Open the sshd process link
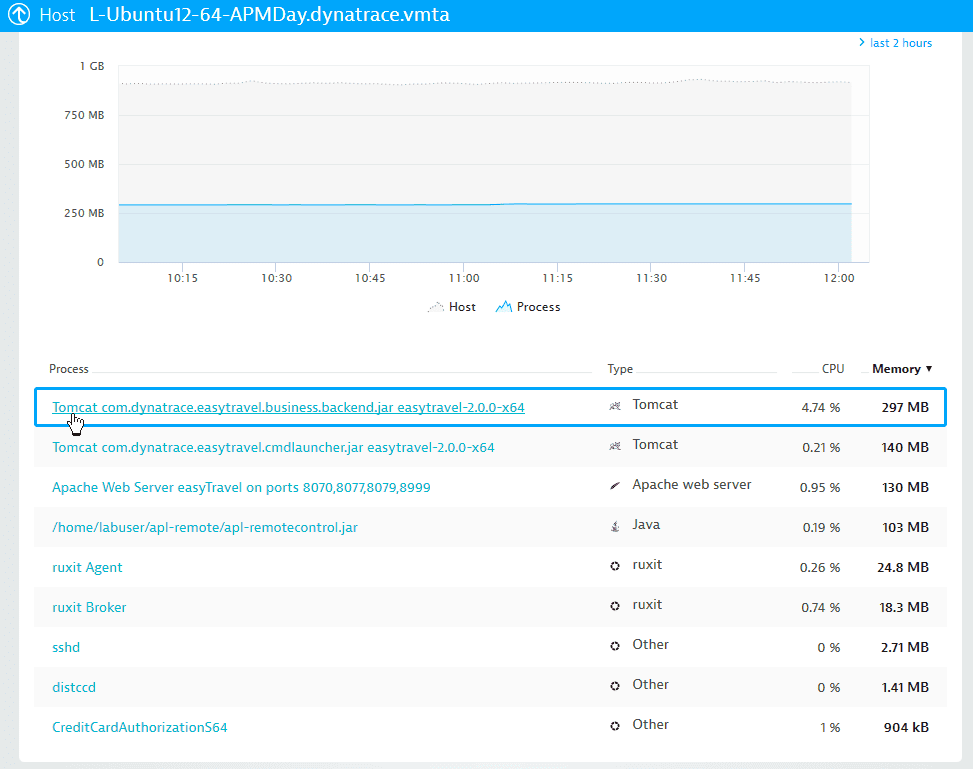Screen dimensions: 973x769 click(66, 647)
